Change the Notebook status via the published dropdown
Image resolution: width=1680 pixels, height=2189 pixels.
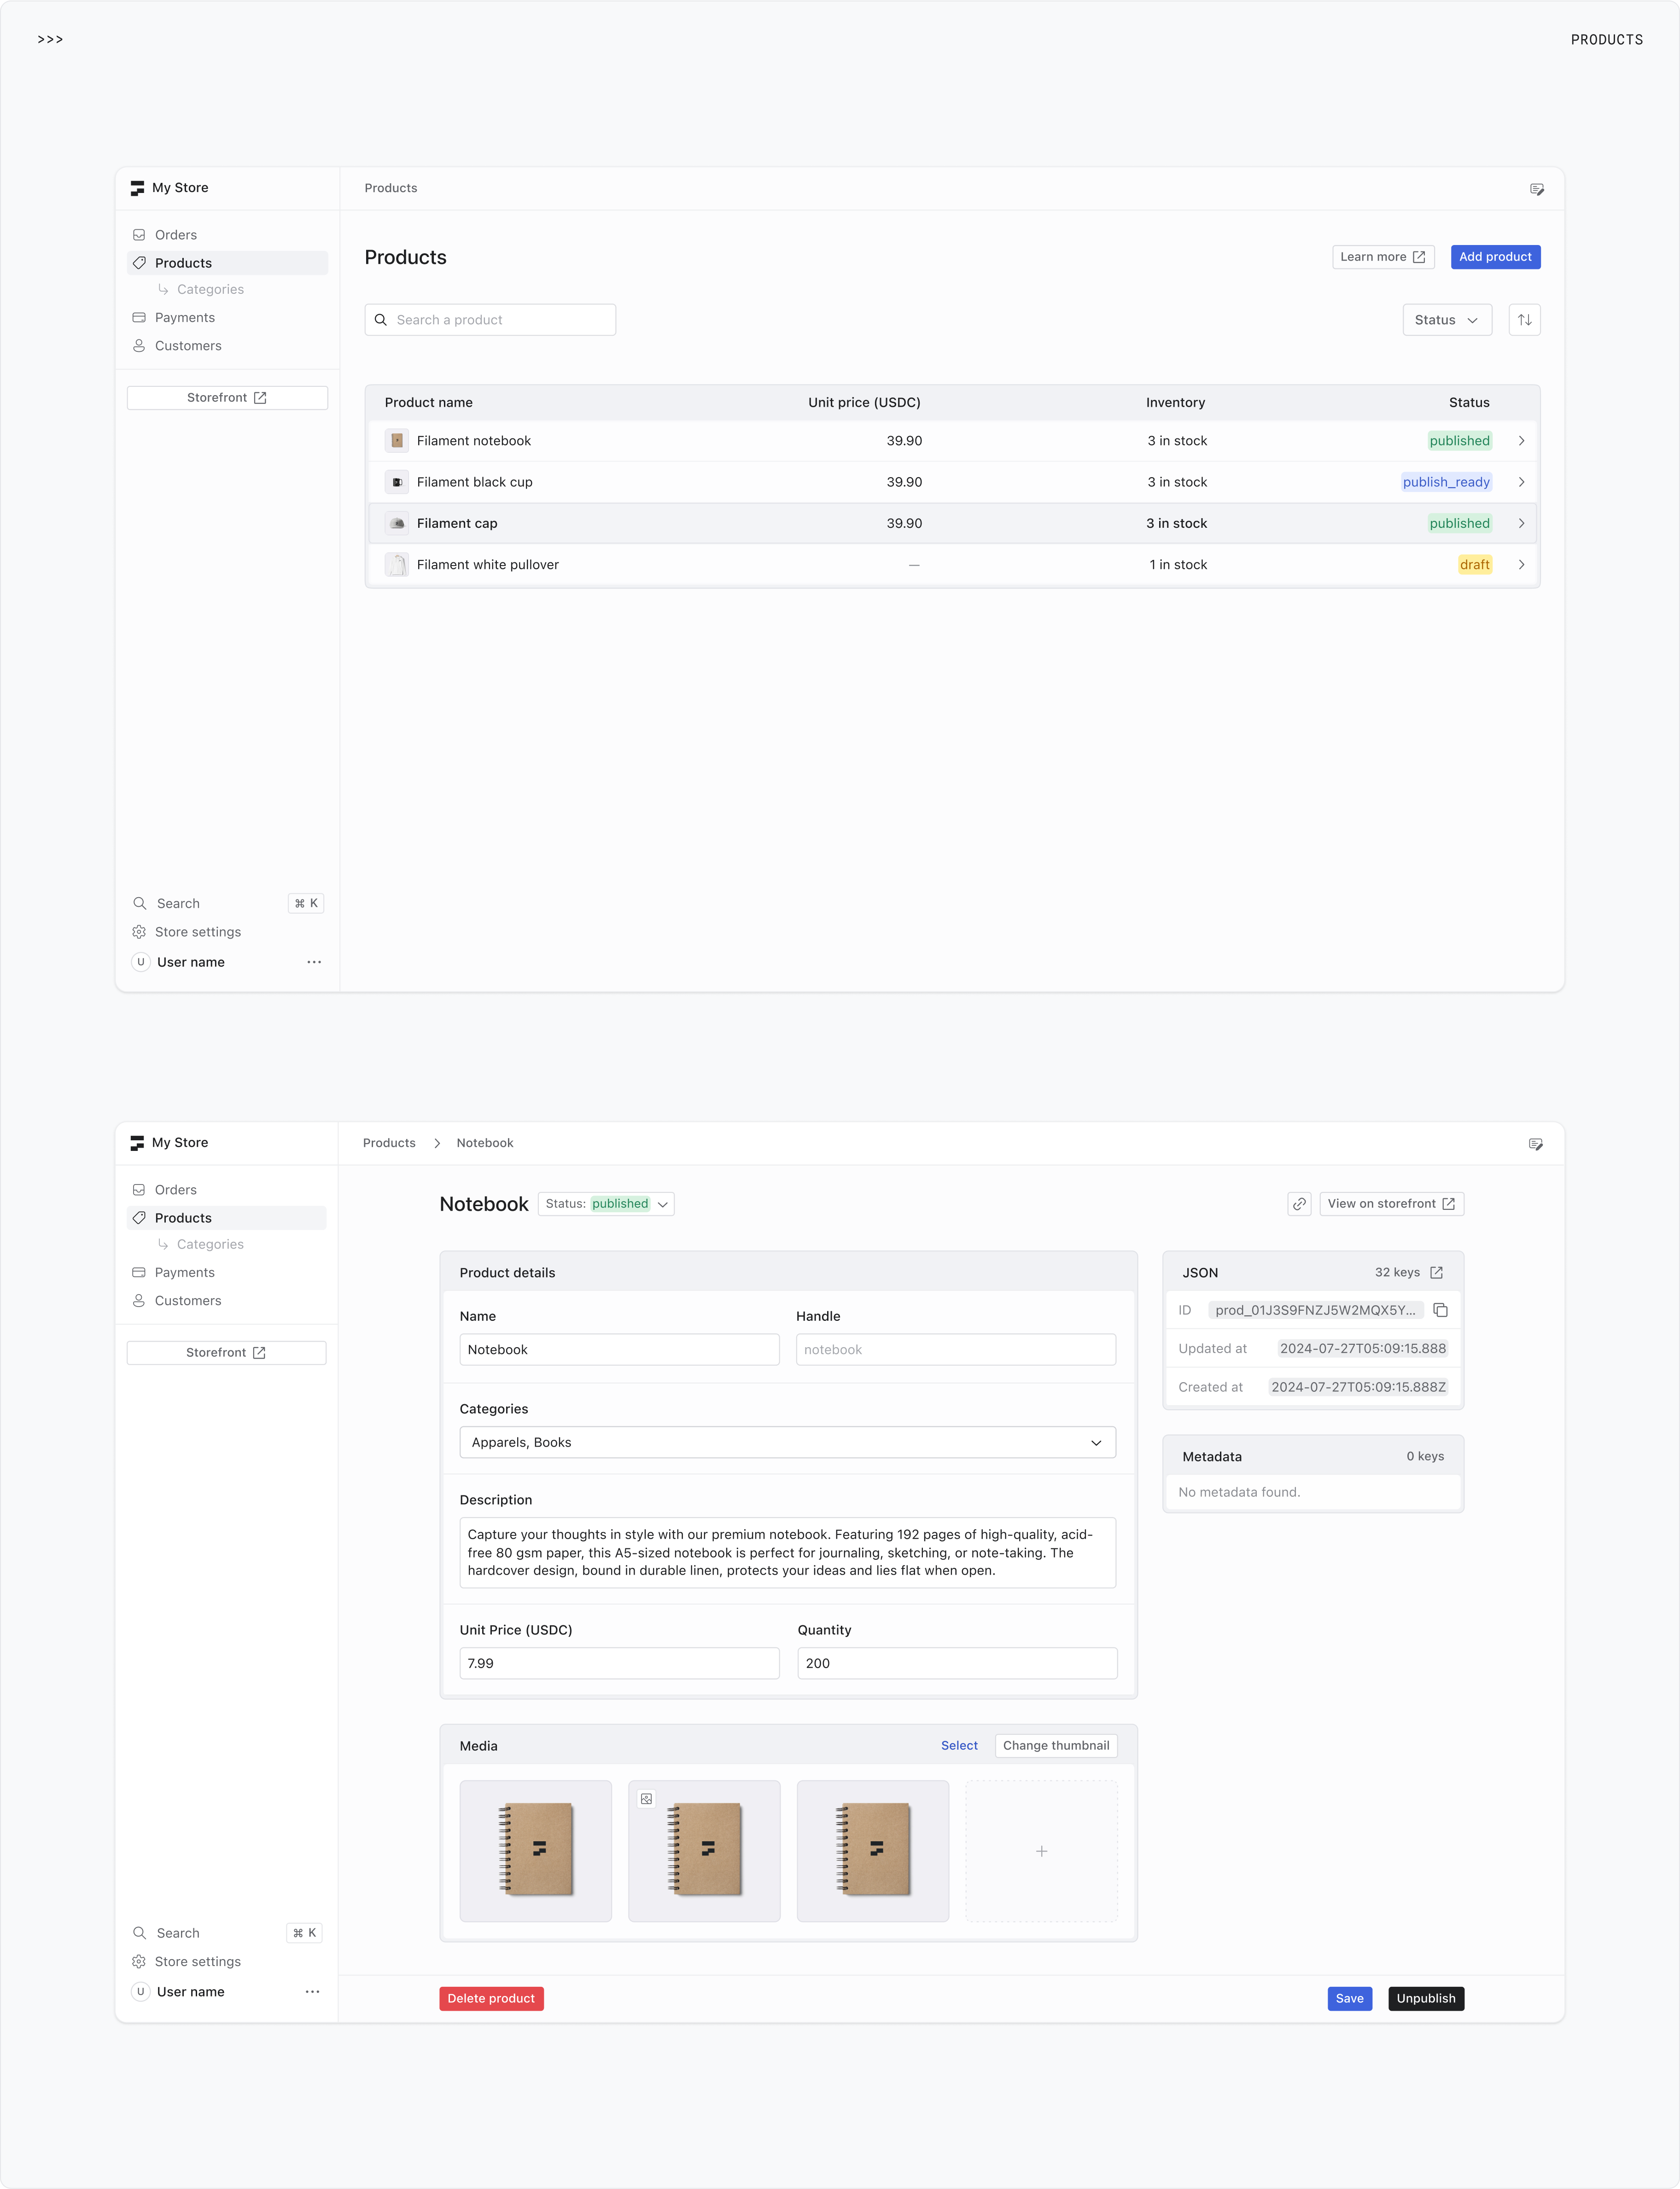605,1204
